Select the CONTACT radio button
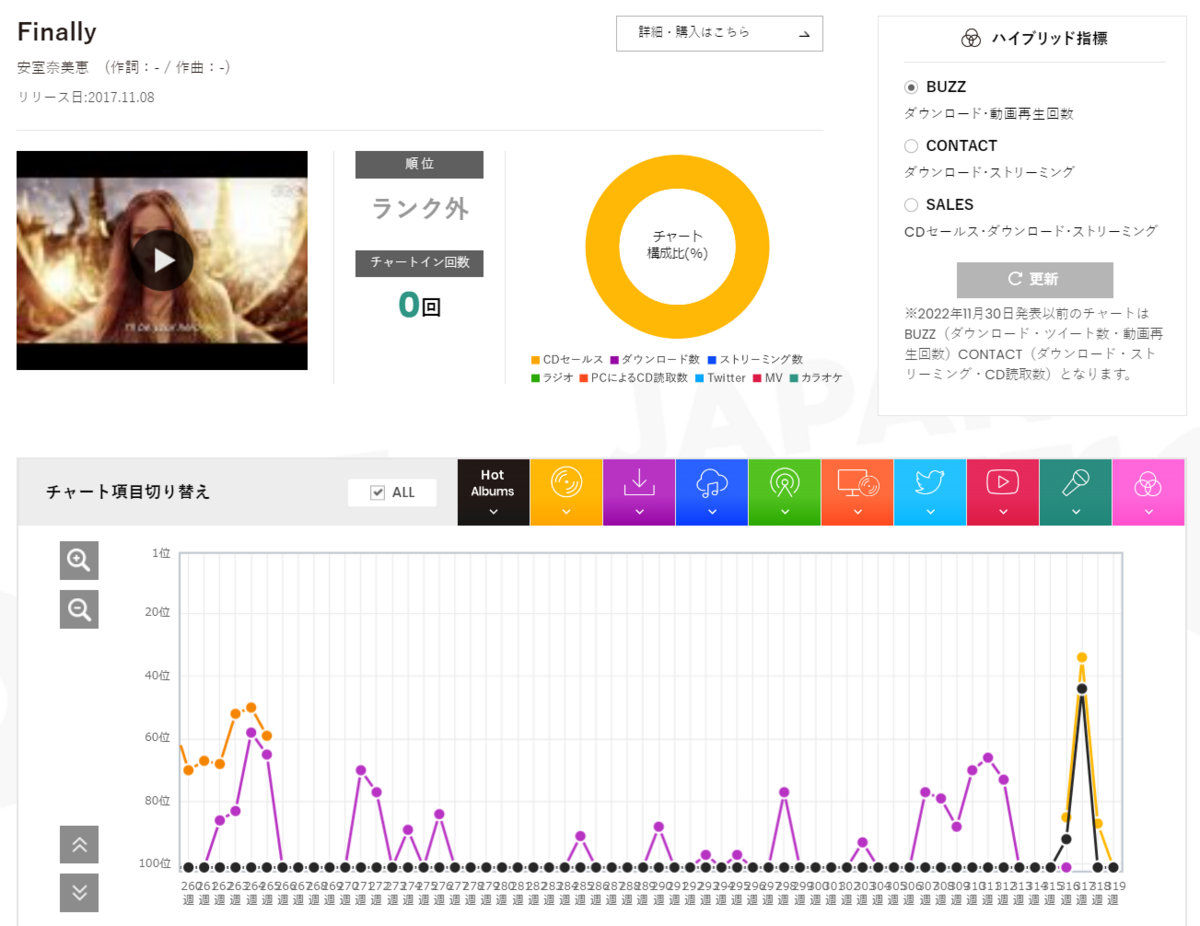 [x=911, y=146]
